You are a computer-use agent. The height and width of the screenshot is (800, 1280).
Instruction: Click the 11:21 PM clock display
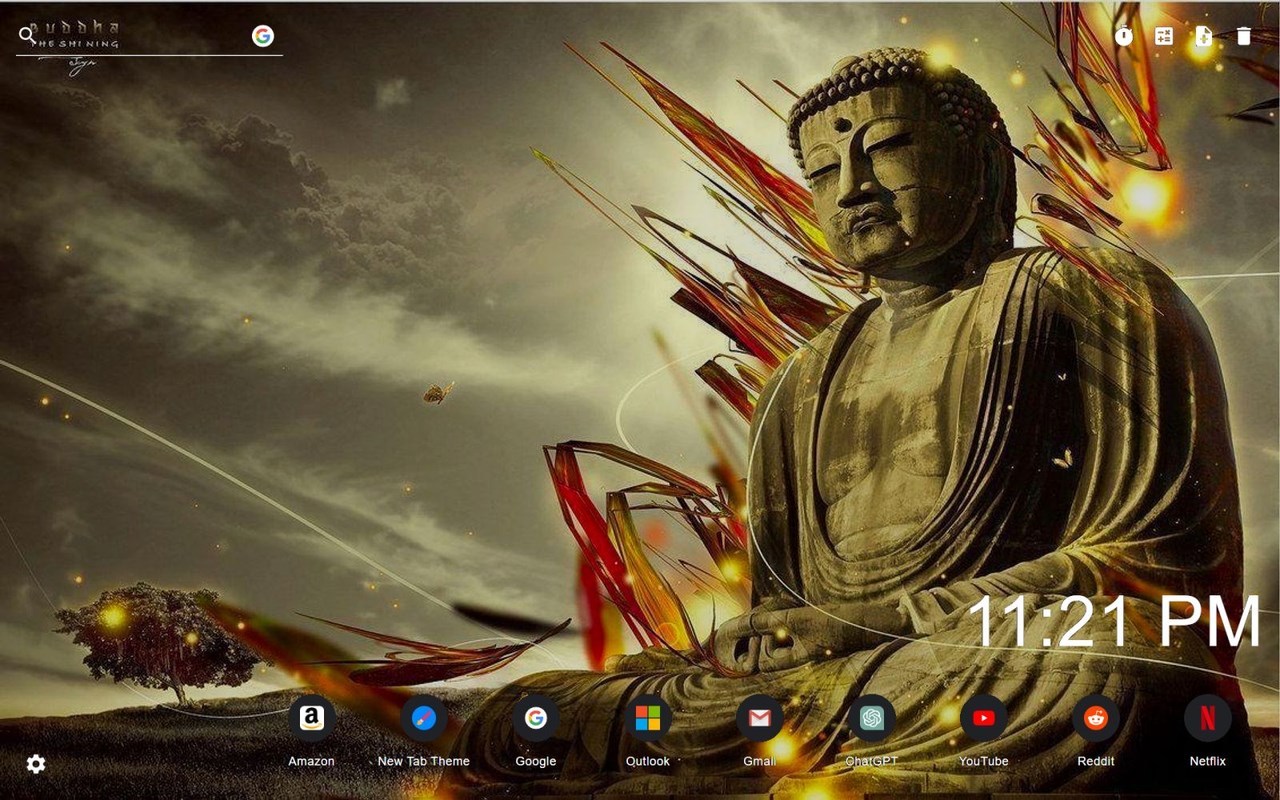pyautogui.click(x=1114, y=622)
